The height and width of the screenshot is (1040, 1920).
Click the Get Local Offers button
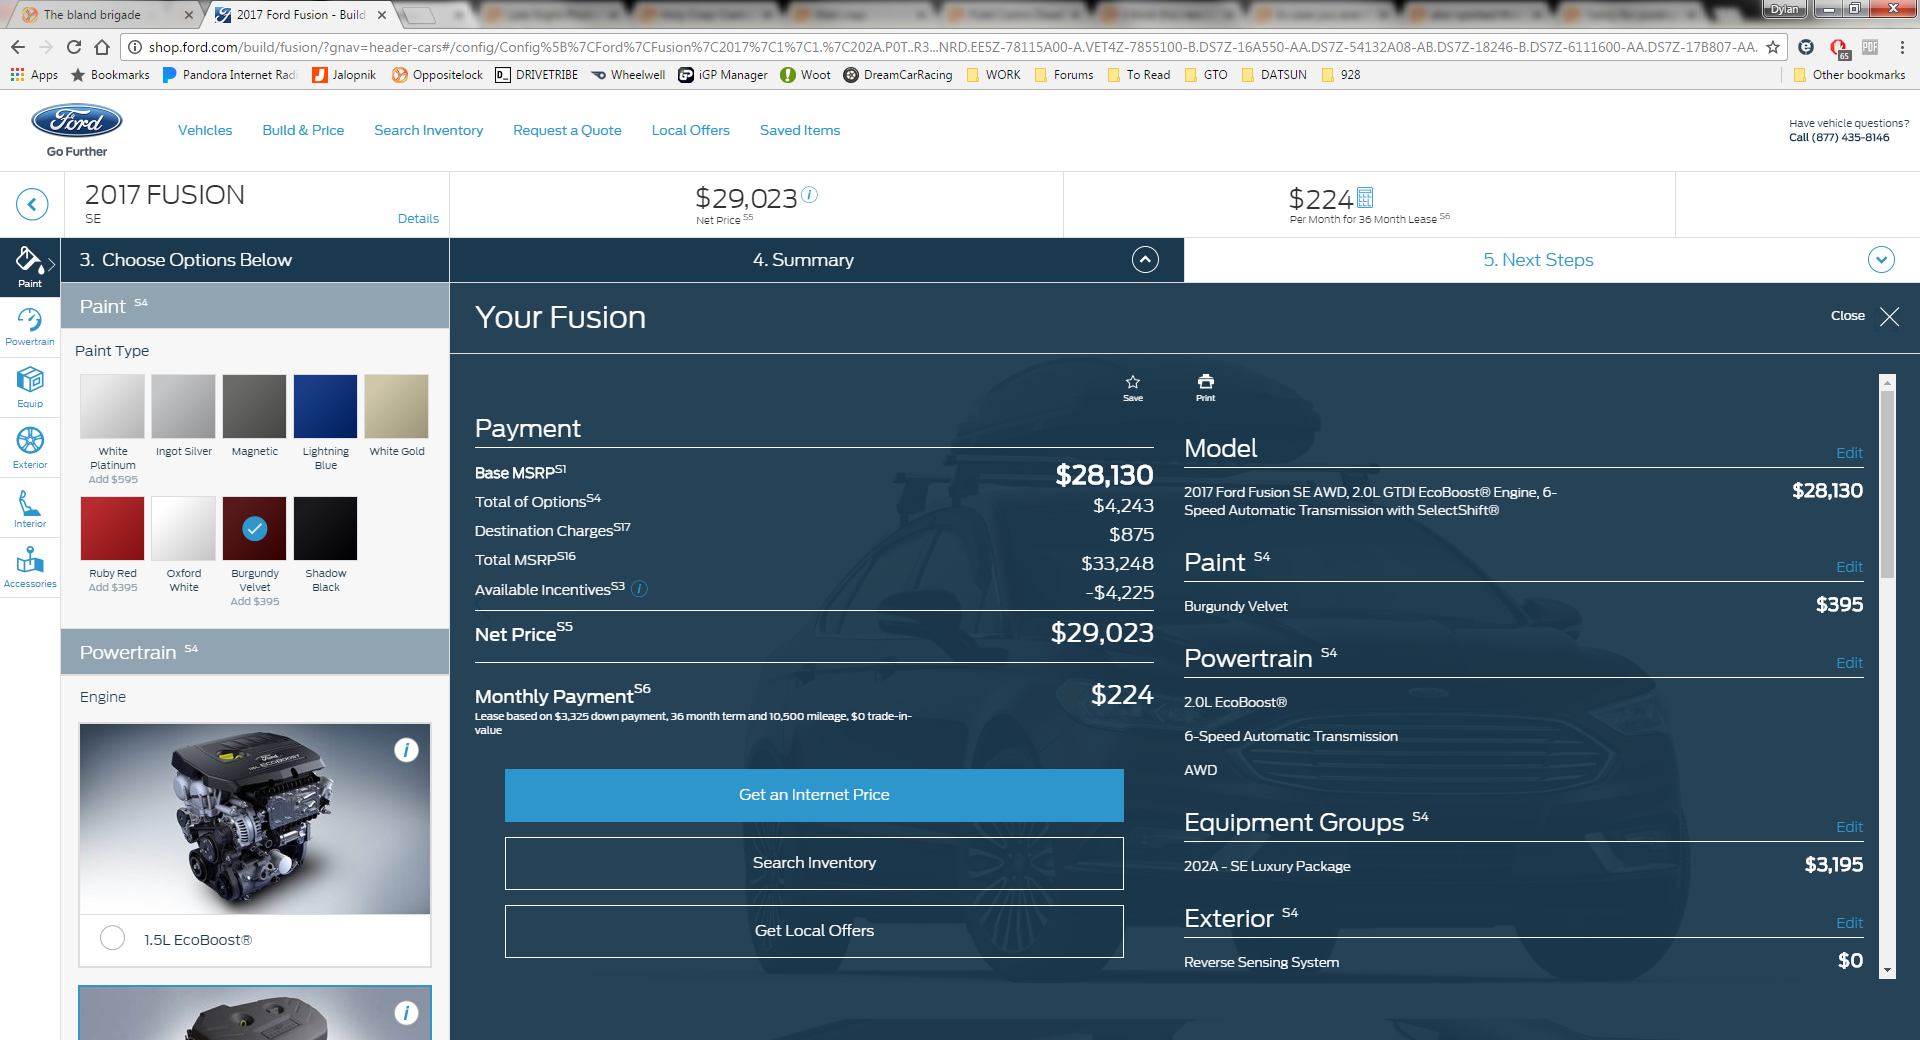[x=814, y=931]
